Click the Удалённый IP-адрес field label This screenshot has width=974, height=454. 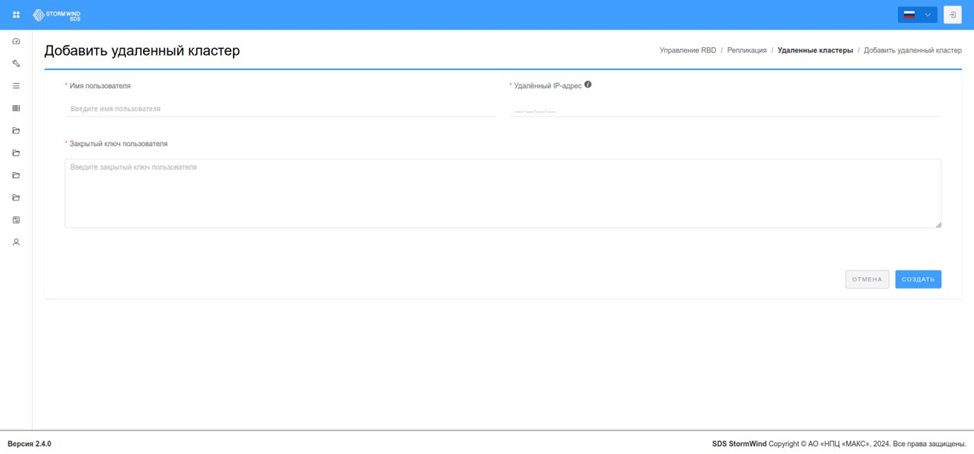tap(548, 86)
